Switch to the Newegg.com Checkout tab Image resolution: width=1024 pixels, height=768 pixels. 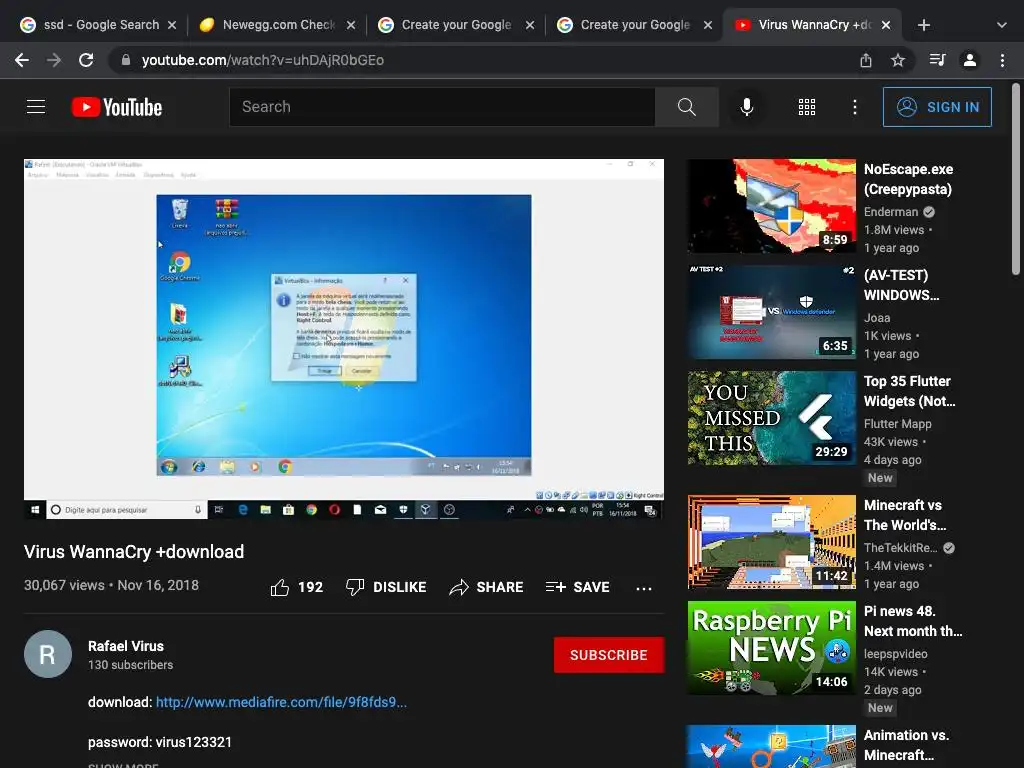[x=279, y=25]
